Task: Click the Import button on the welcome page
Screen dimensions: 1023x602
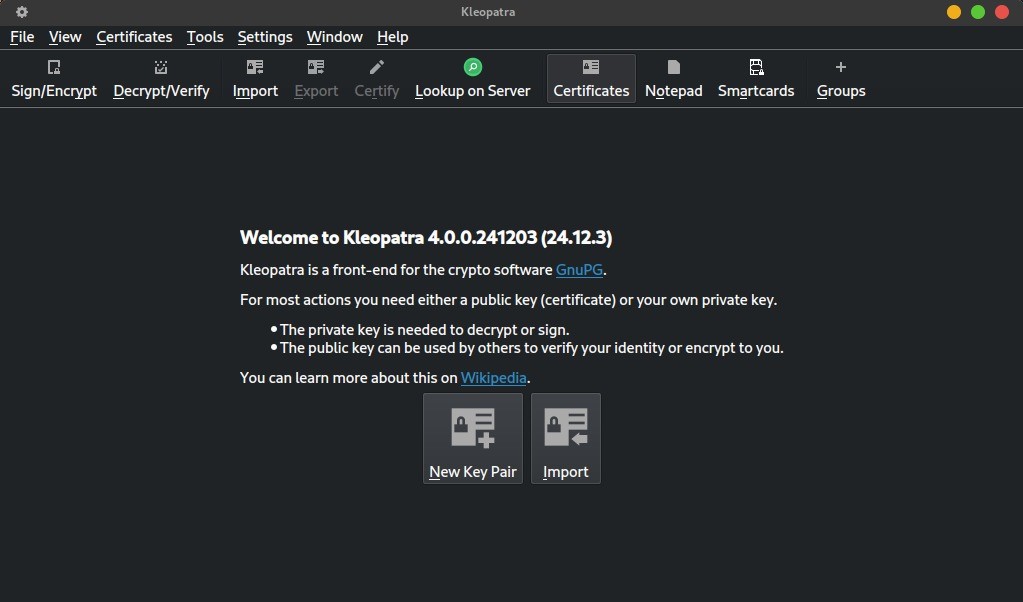Action: point(566,438)
